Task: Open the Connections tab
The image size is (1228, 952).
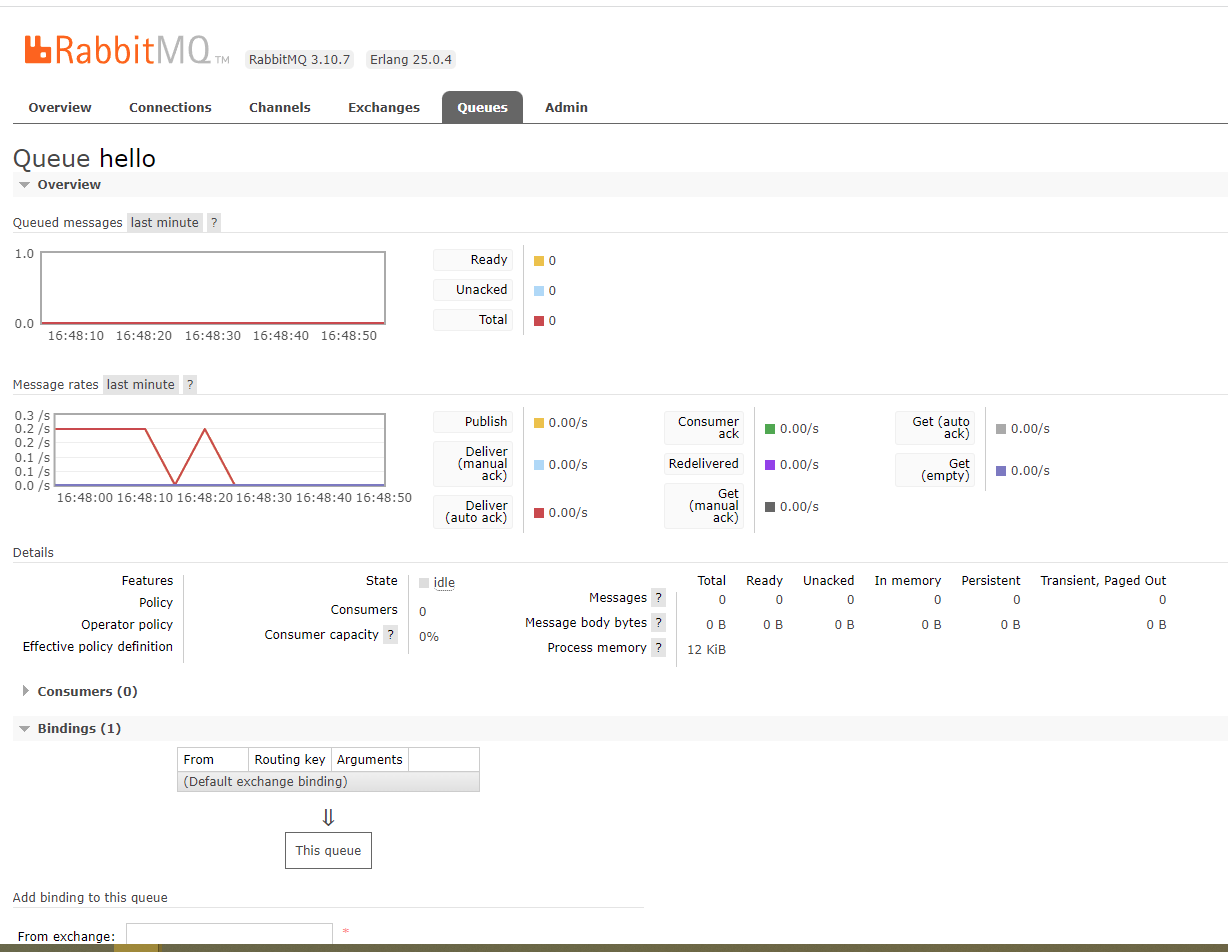Action: pyautogui.click(x=170, y=107)
